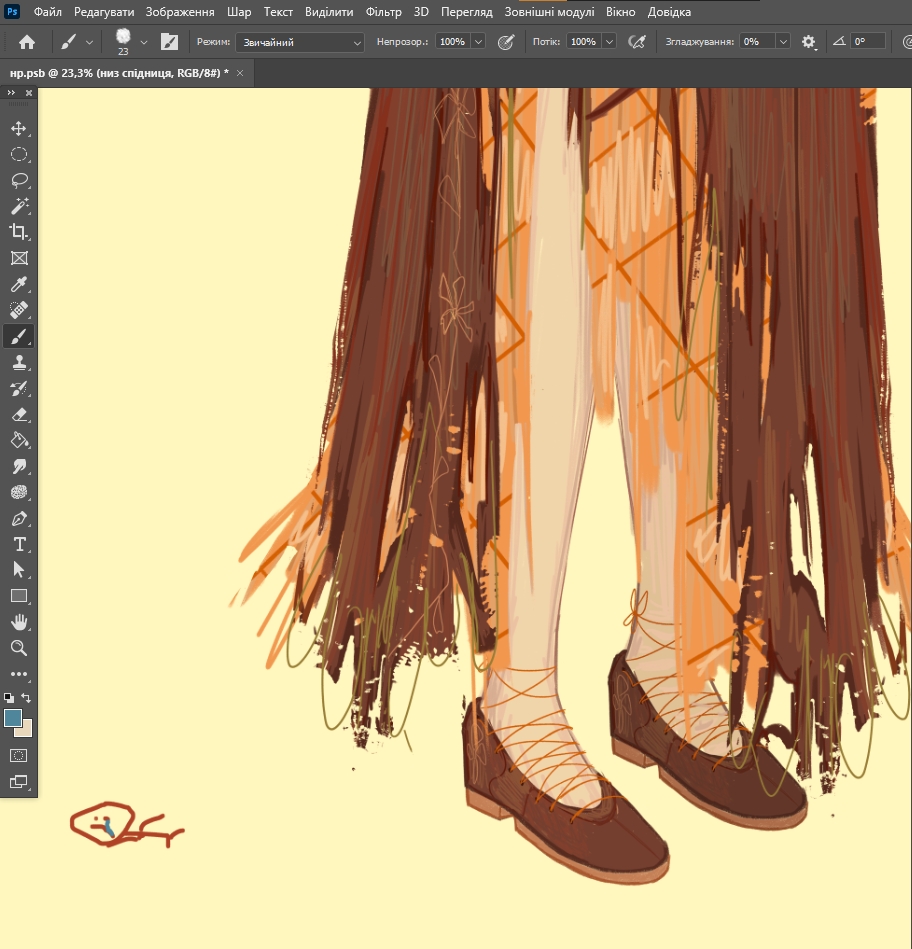
Task: Swap foreground and background colors
Action: (x=27, y=697)
